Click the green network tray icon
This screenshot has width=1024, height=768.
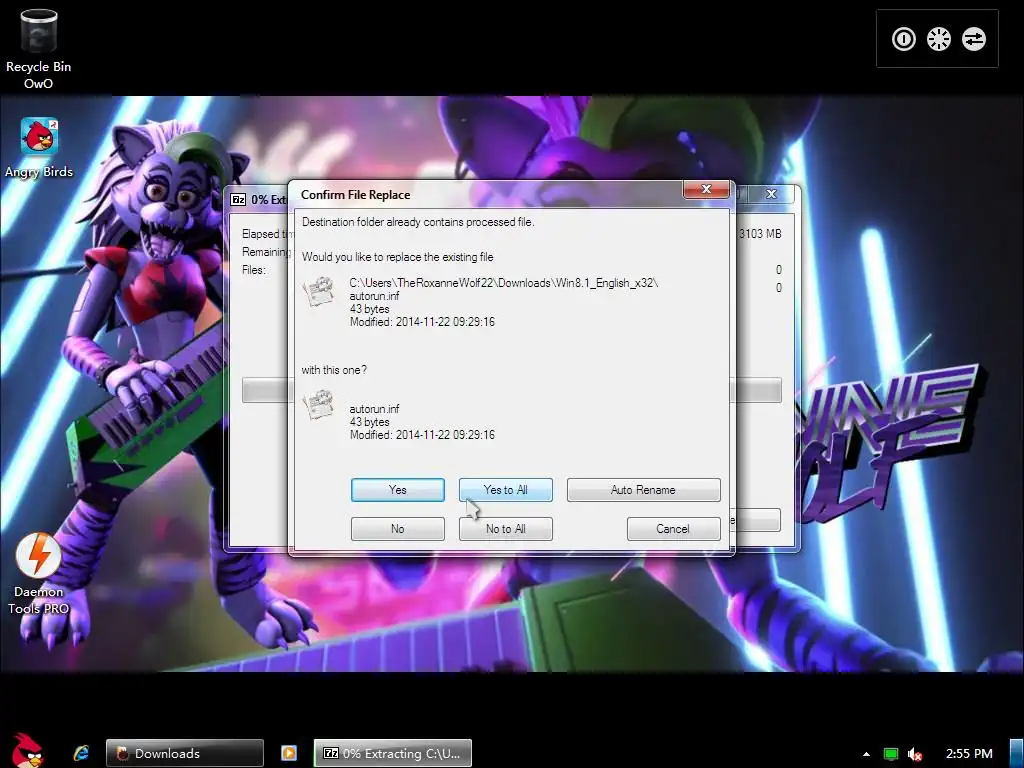tap(891, 754)
